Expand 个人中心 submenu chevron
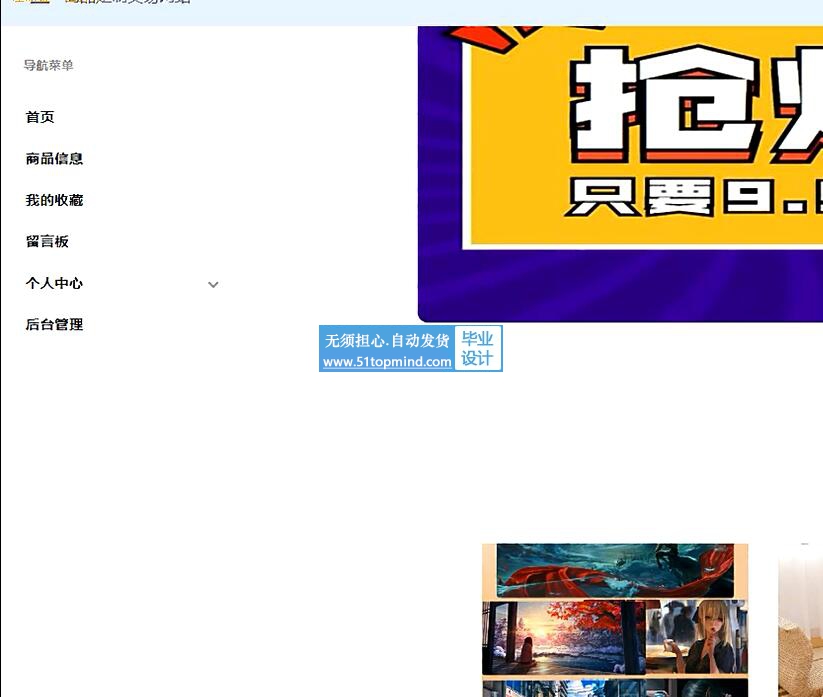The height and width of the screenshot is (697, 823). [213, 284]
